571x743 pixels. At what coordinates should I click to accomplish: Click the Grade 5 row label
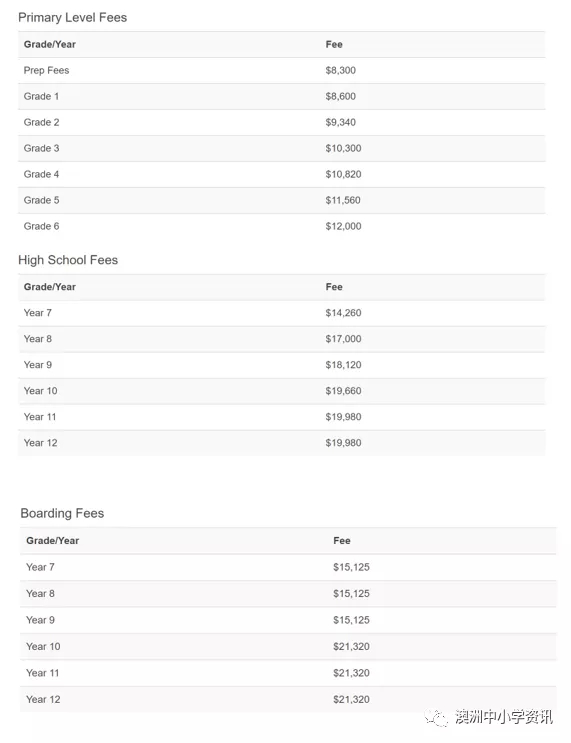41,200
